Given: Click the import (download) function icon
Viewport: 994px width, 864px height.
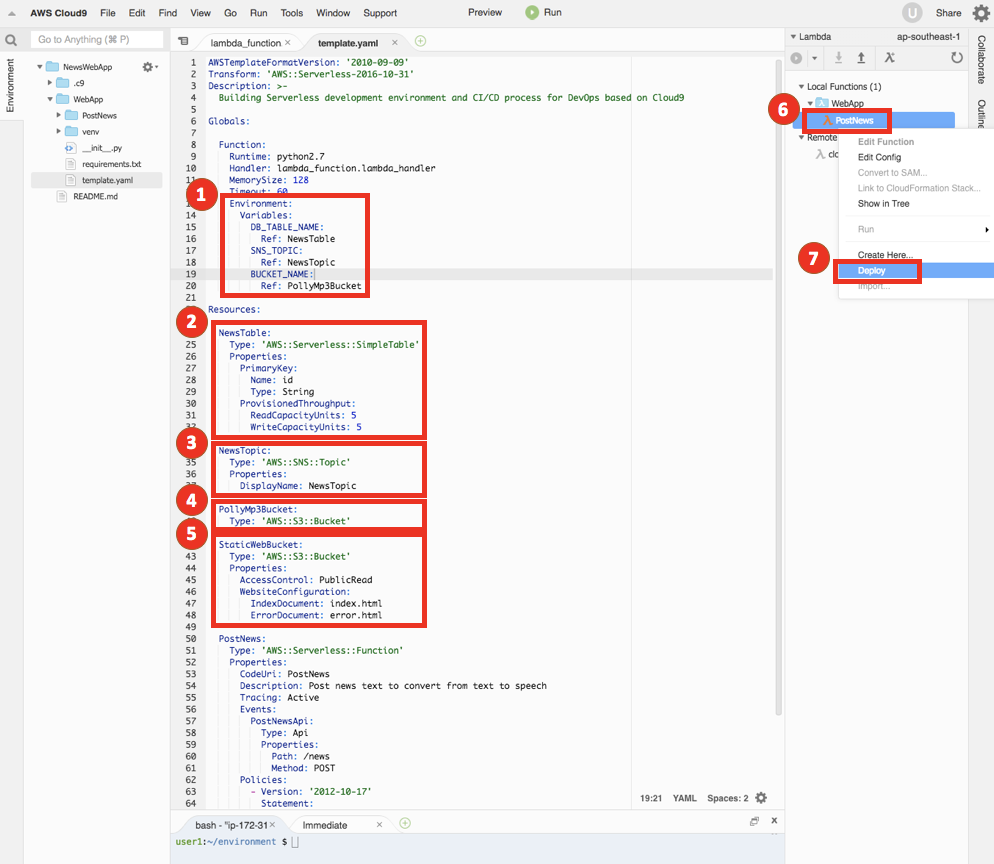Looking at the screenshot, I should coord(838,58).
